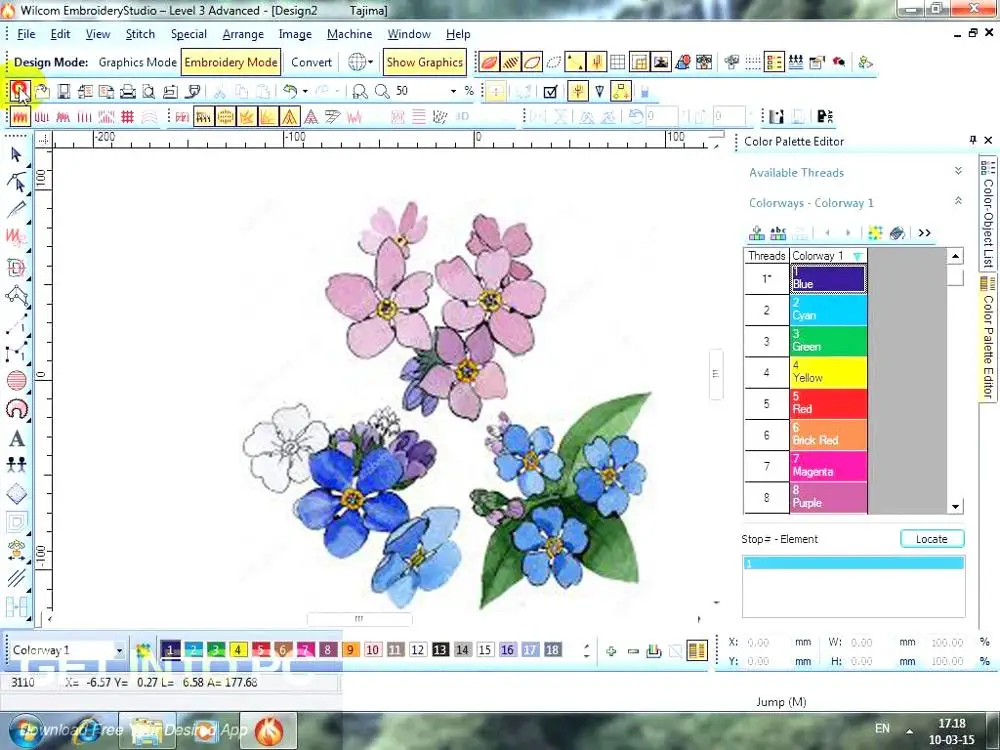Select the Reshape Object tool
The height and width of the screenshot is (750, 1000).
pos(16,182)
